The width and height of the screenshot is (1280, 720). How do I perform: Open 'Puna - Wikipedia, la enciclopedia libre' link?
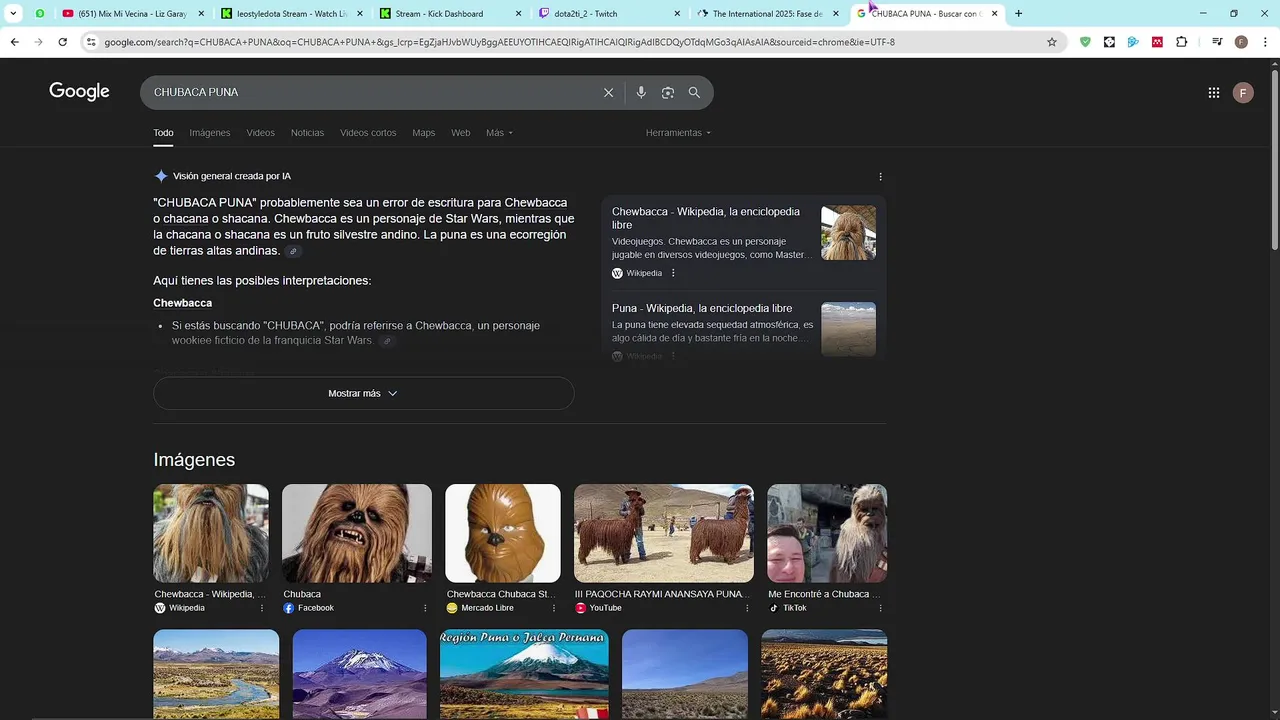[x=702, y=308]
